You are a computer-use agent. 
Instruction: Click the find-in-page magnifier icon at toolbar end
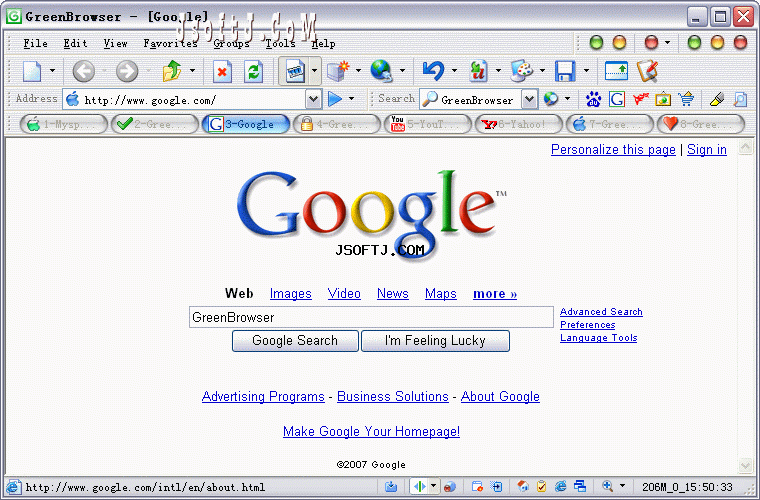[740, 99]
